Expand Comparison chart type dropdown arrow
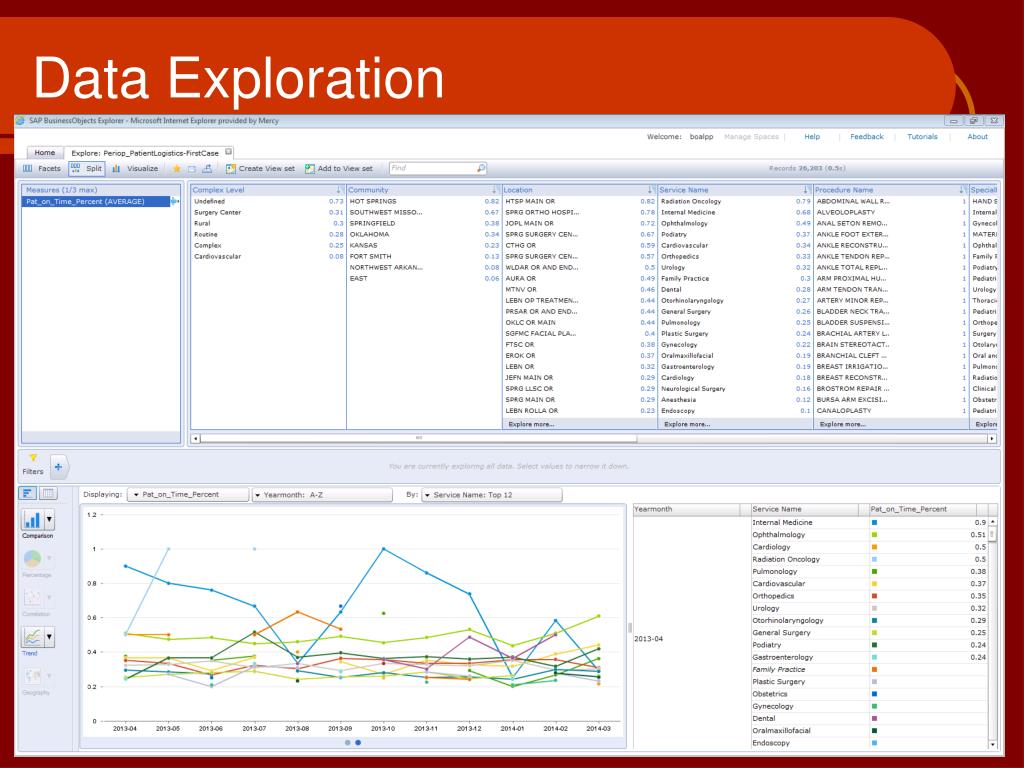 pyautogui.click(x=49, y=520)
